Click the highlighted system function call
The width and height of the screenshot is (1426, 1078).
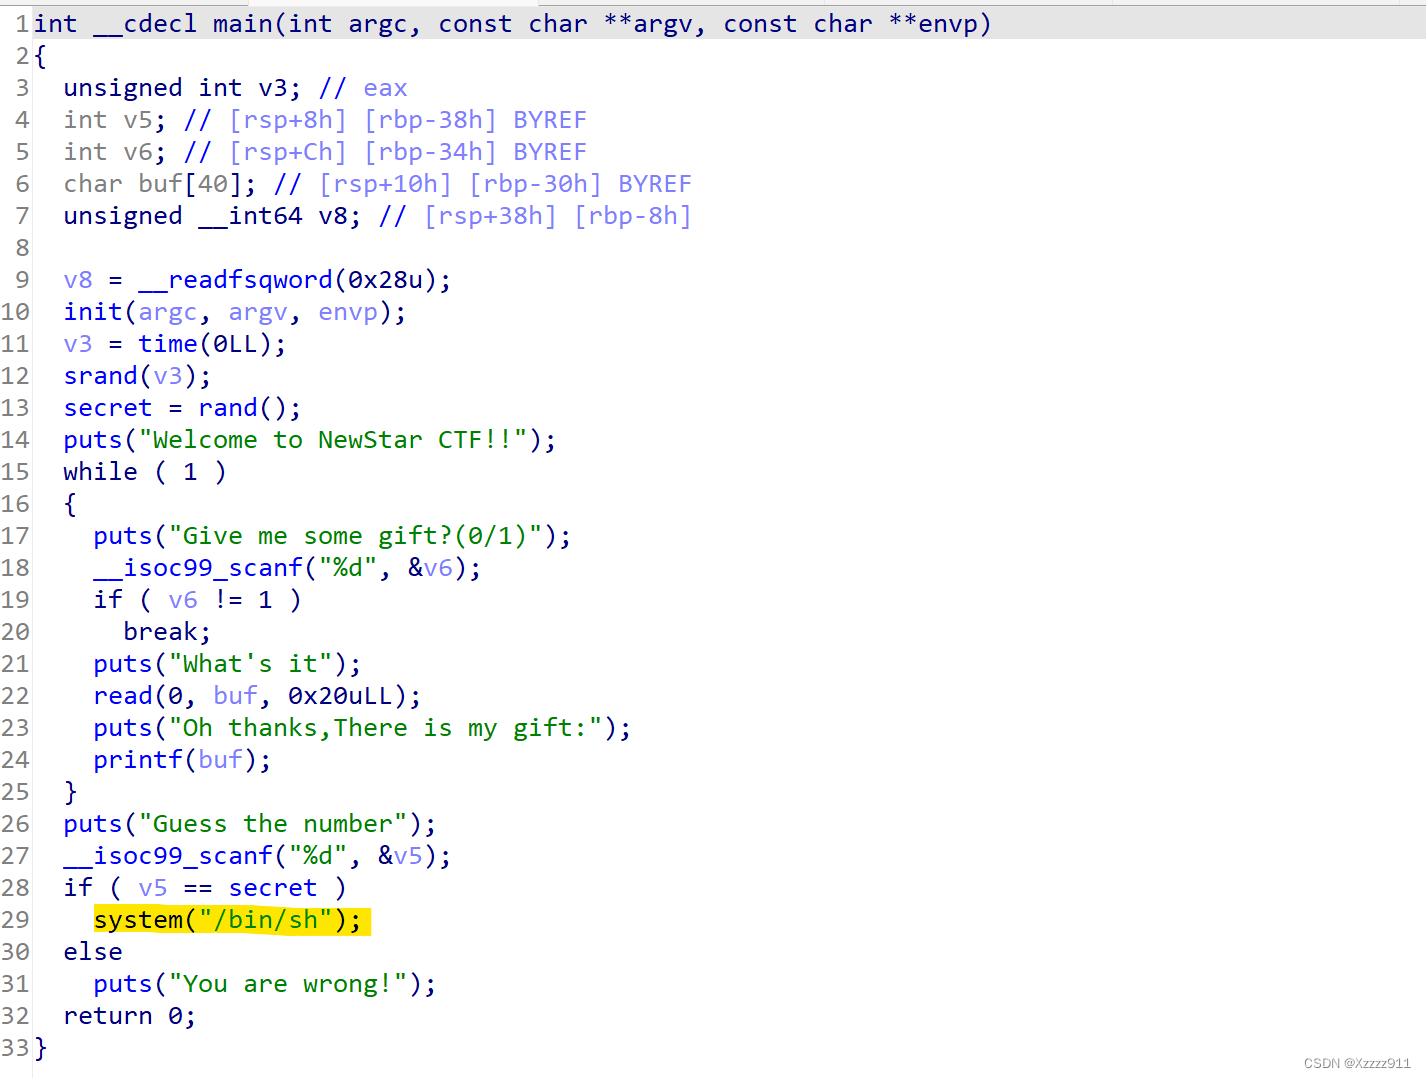pyautogui.click(x=138, y=920)
